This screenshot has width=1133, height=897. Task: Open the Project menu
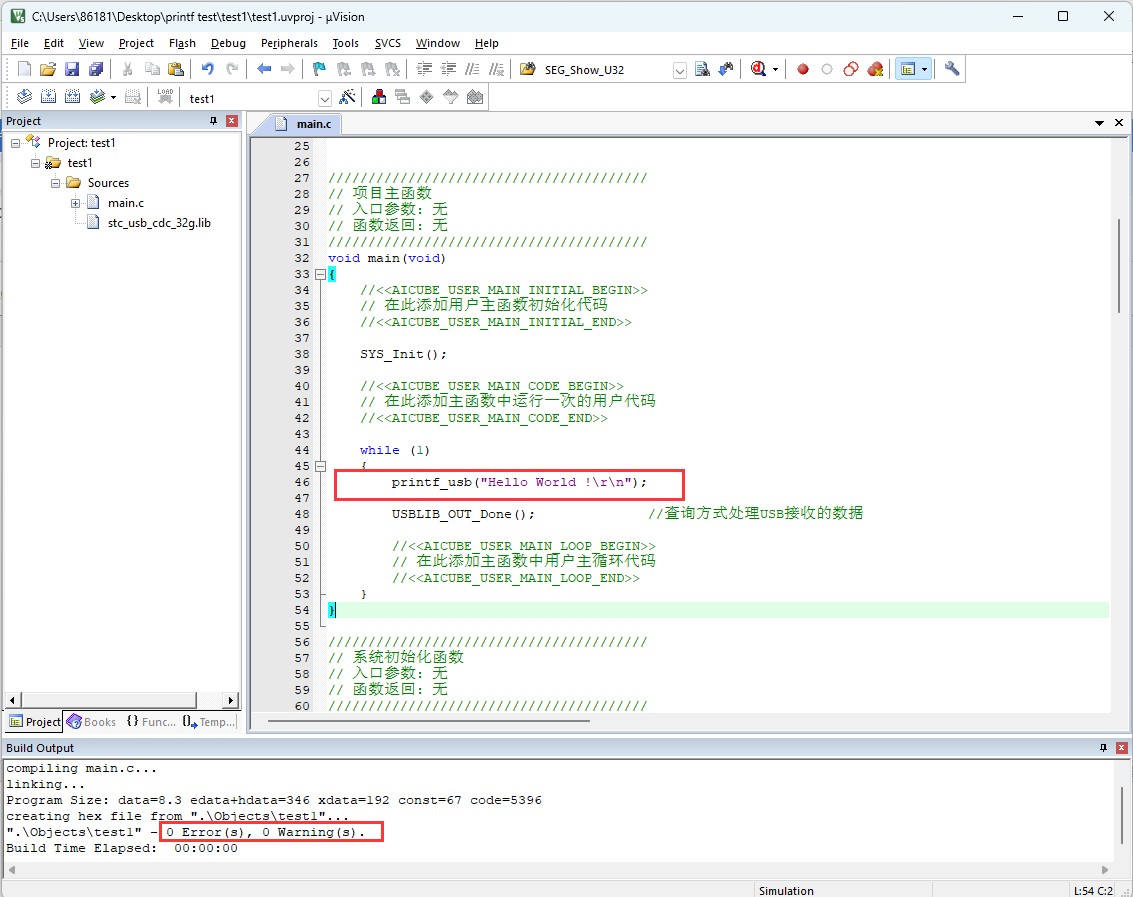pos(136,43)
